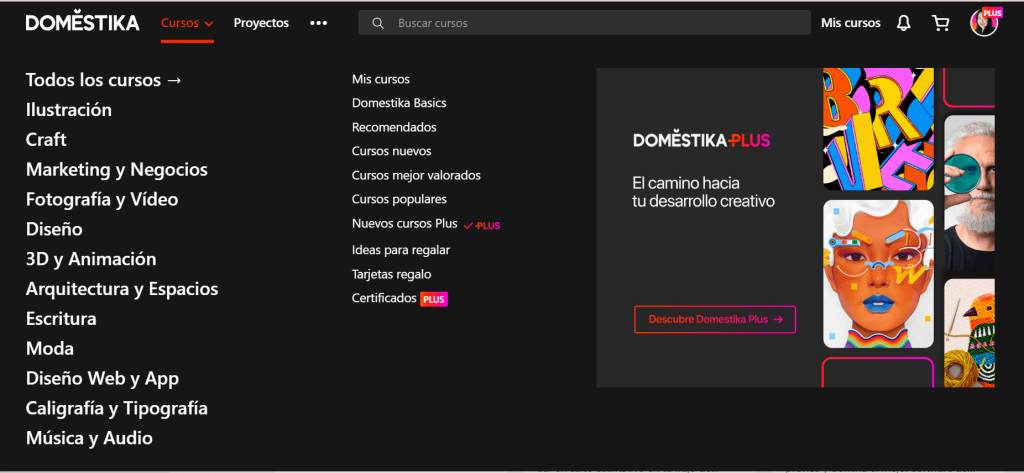This screenshot has height=473, width=1024.
Task: Open Recomendados link
Action: pyautogui.click(x=394, y=127)
